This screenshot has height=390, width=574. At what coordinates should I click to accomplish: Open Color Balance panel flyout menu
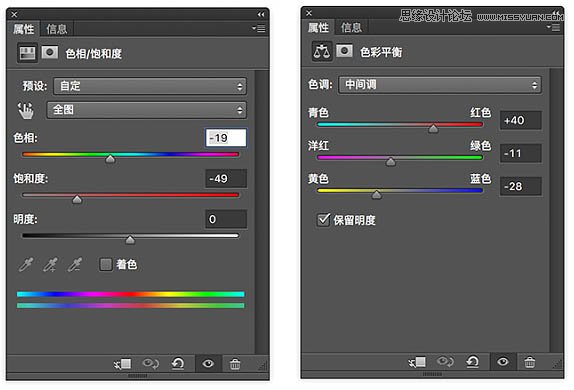coord(554,27)
